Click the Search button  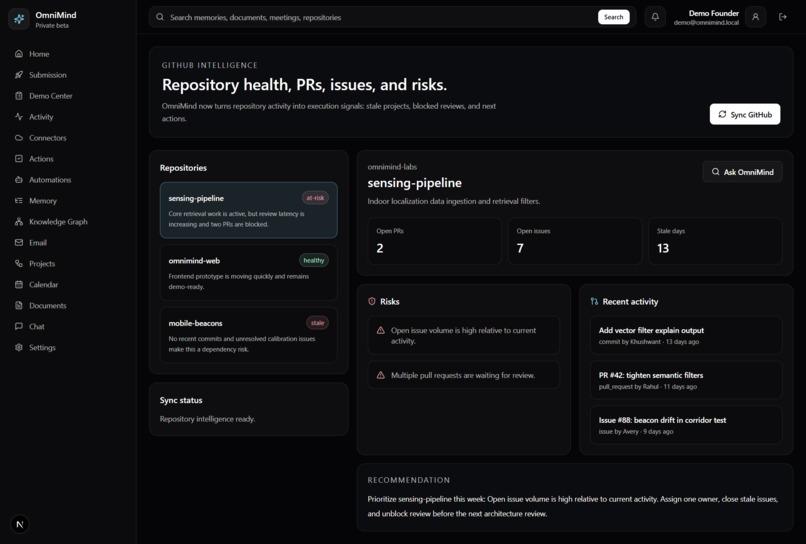(x=613, y=17)
